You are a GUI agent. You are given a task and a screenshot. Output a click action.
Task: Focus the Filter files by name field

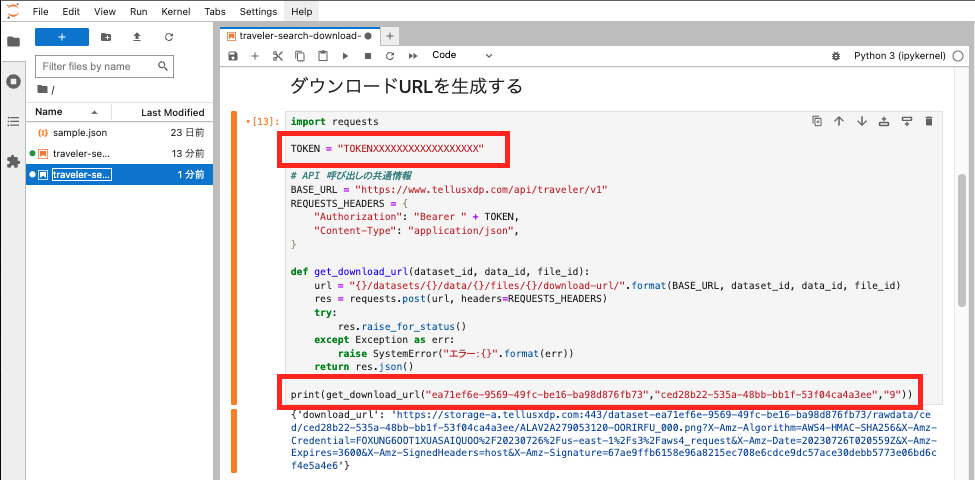tap(104, 66)
